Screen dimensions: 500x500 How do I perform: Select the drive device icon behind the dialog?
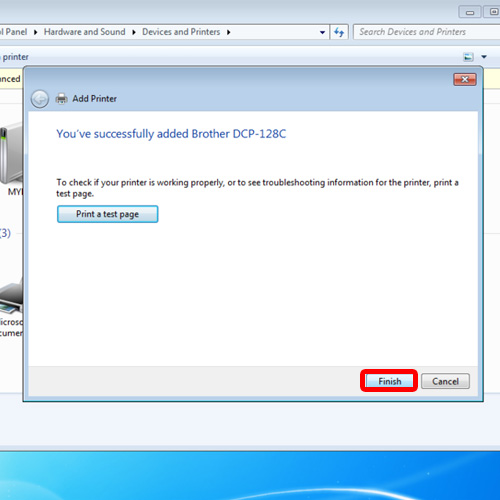point(11,154)
